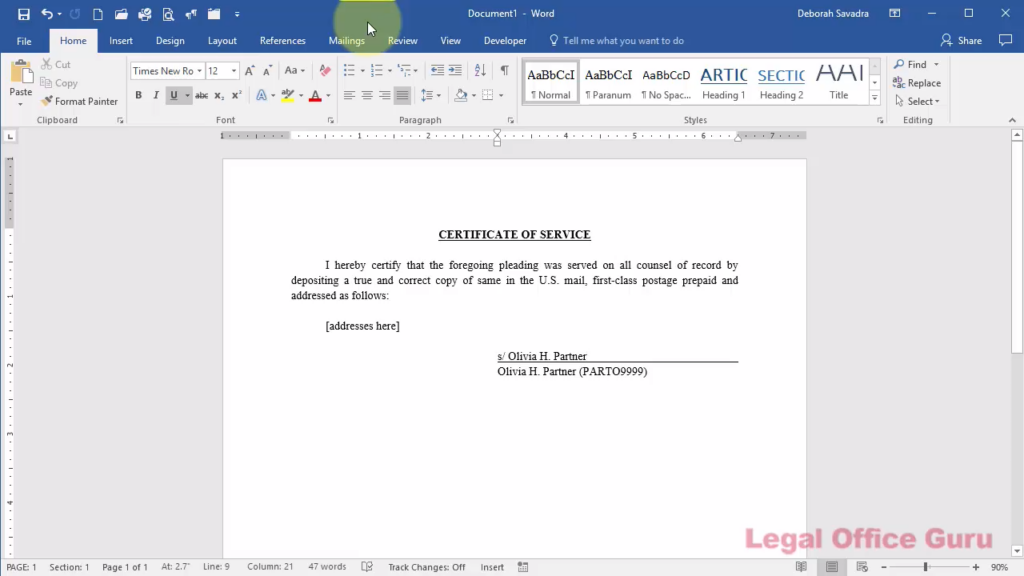Image resolution: width=1024 pixels, height=576 pixels.
Task: Toggle bold formatting
Action: 138,95
